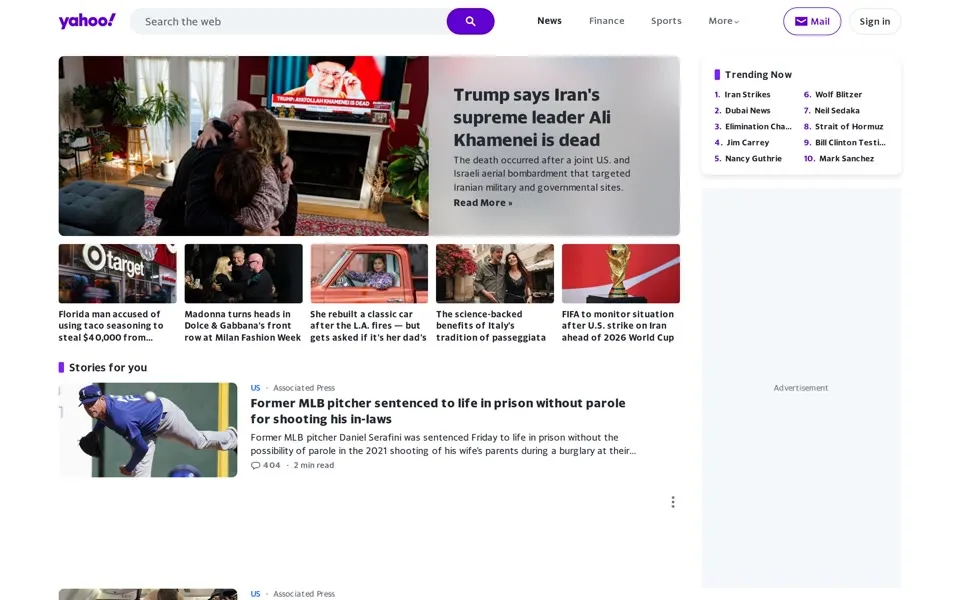The image size is (960, 600).
Task: Read Madonna Dolce & Gabbana story
Action: [242, 326]
